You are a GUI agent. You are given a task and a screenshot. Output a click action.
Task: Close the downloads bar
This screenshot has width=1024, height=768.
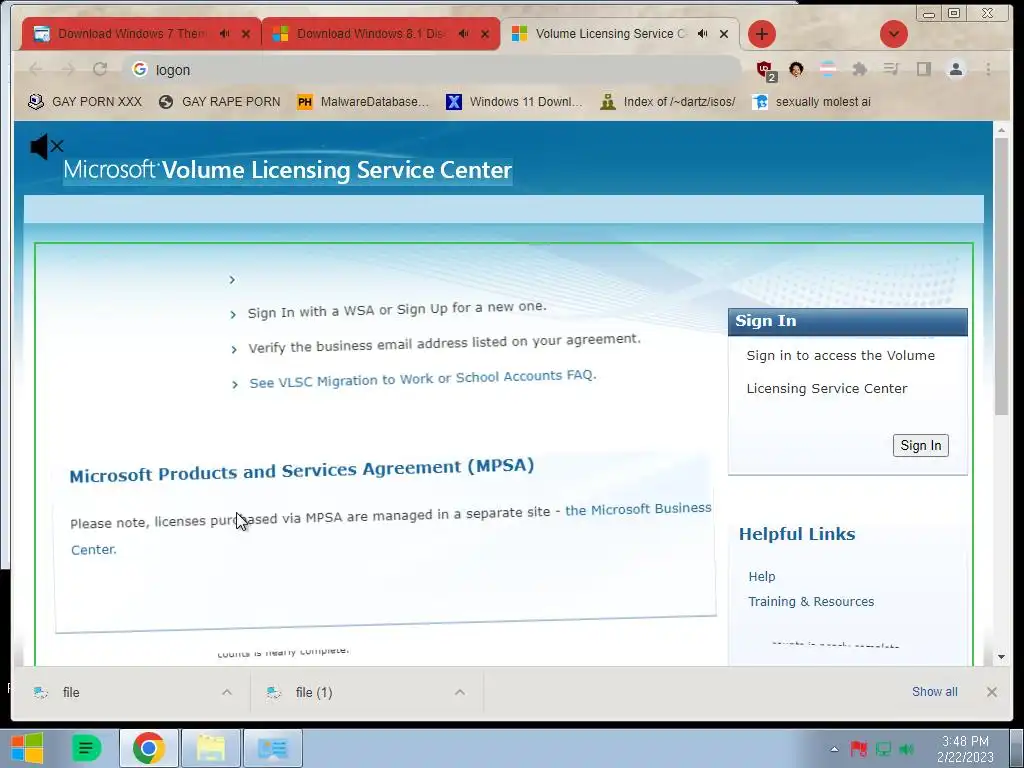(x=991, y=692)
